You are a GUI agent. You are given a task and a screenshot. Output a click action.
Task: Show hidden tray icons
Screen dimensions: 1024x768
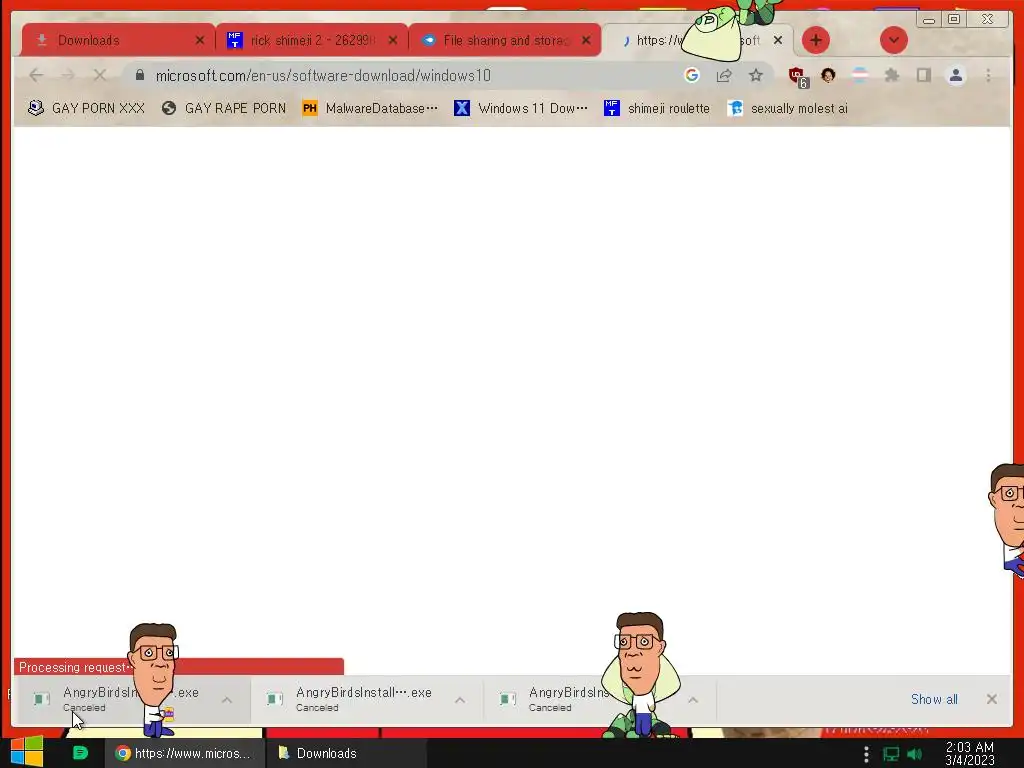click(x=866, y=754)
